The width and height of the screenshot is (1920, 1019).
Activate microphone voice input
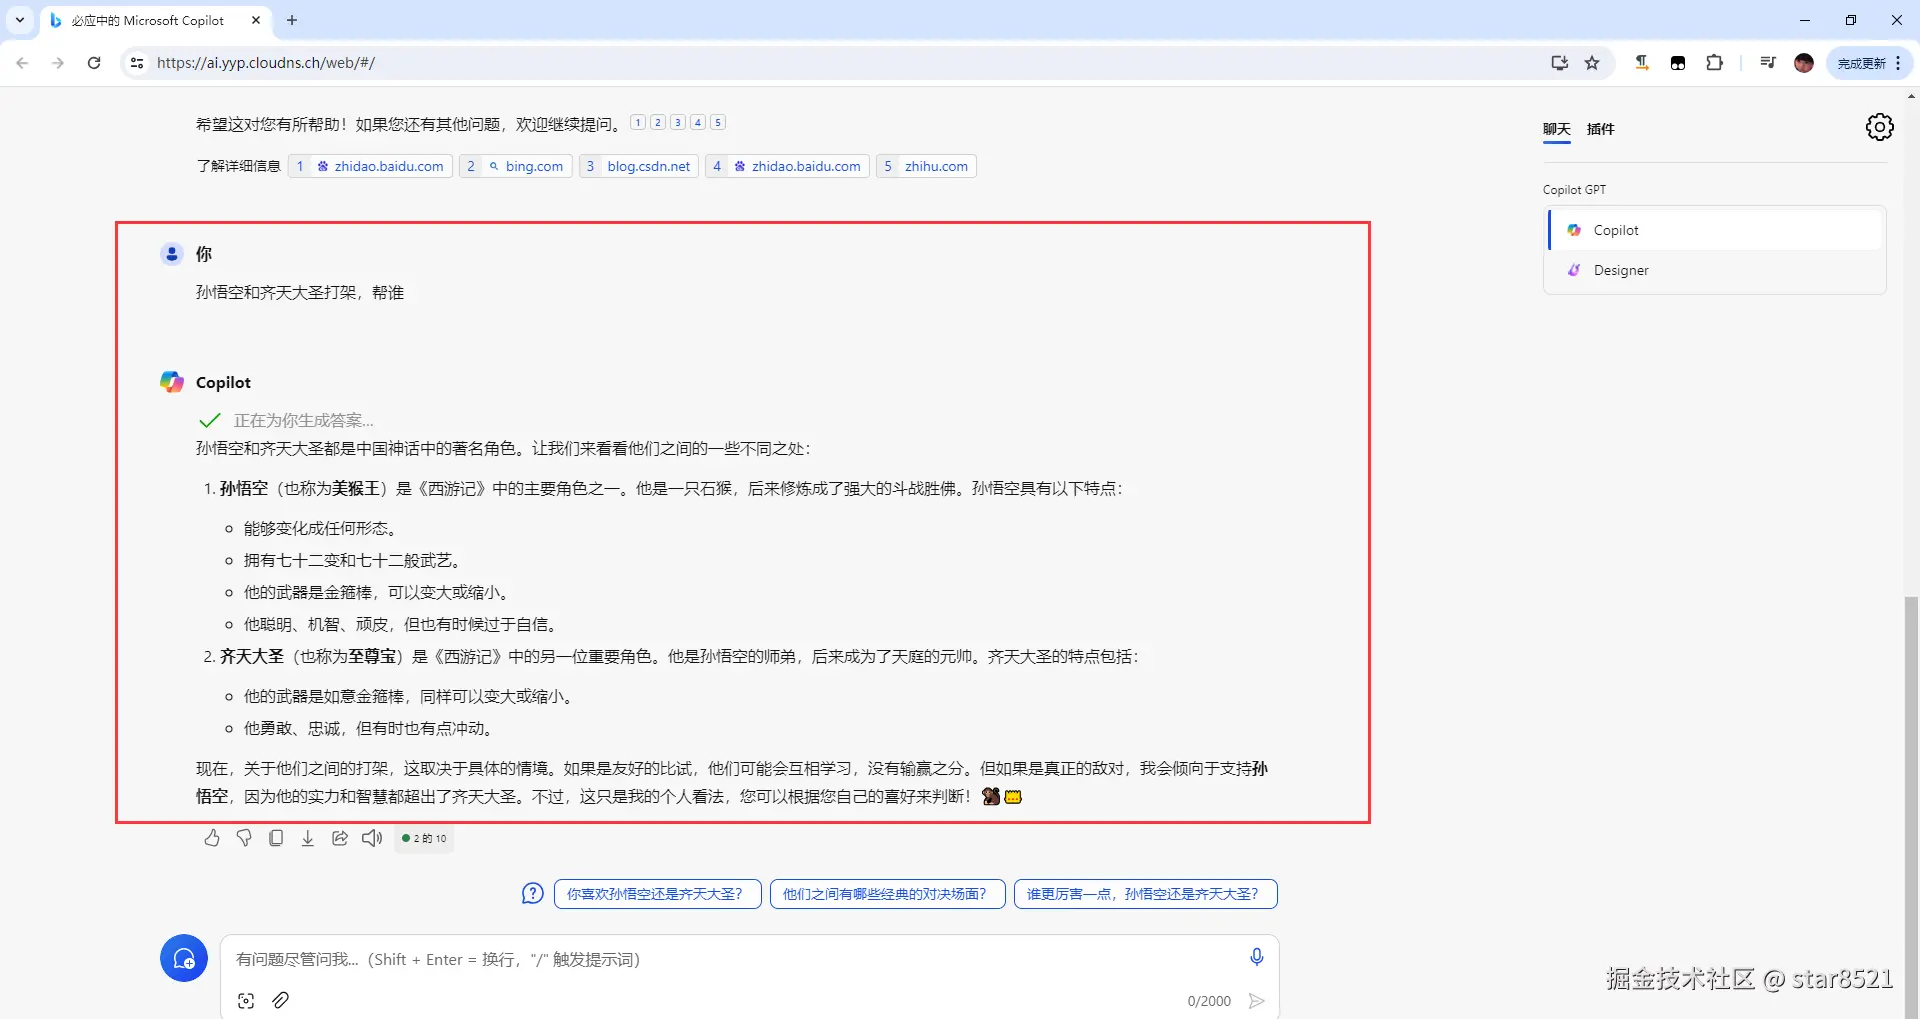(1257, 957)
